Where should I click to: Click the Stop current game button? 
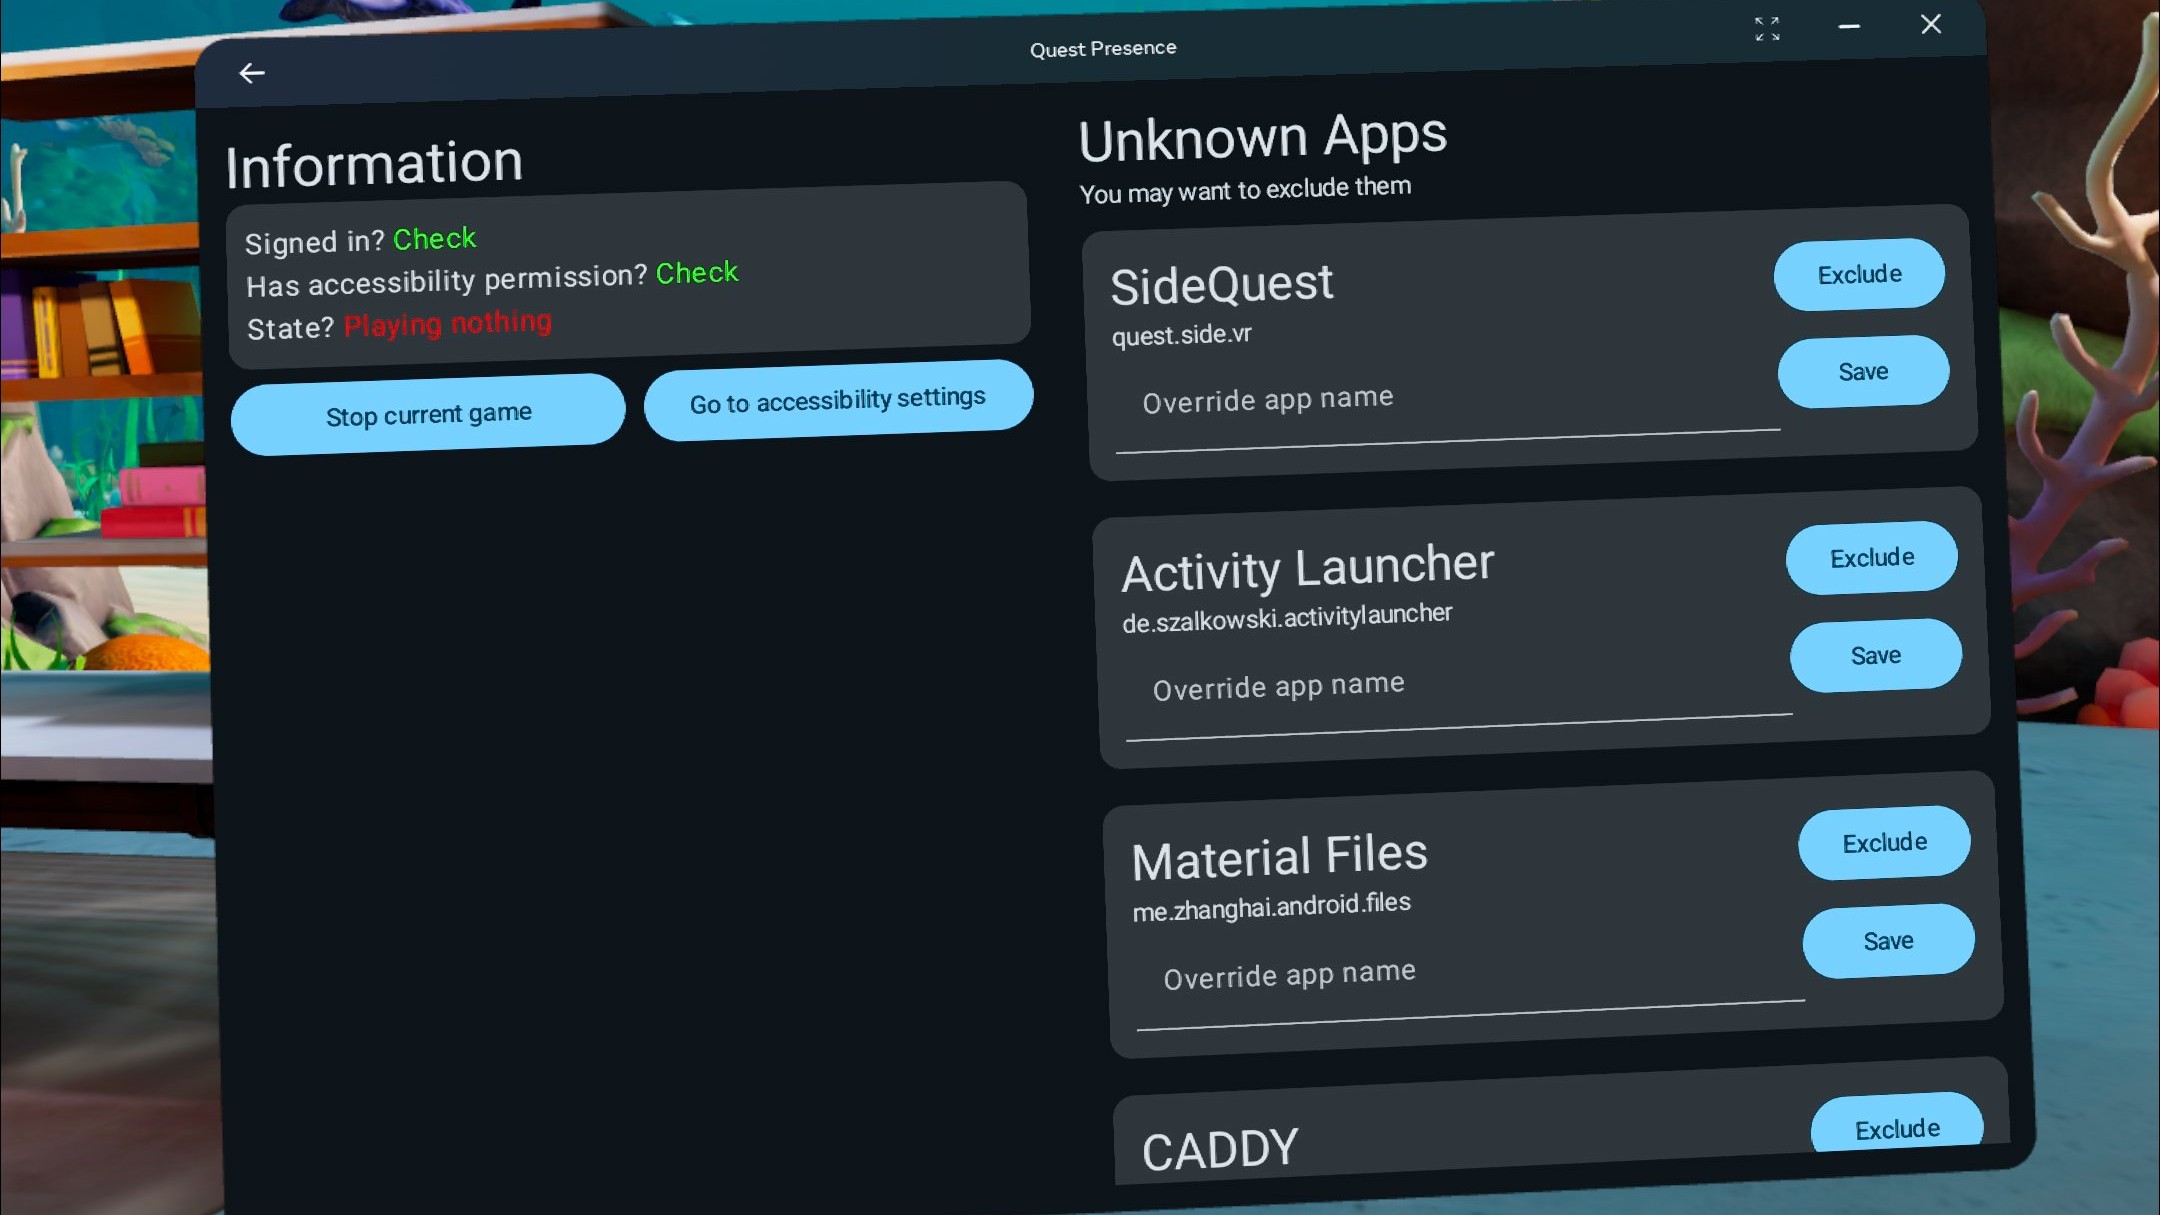428,414
